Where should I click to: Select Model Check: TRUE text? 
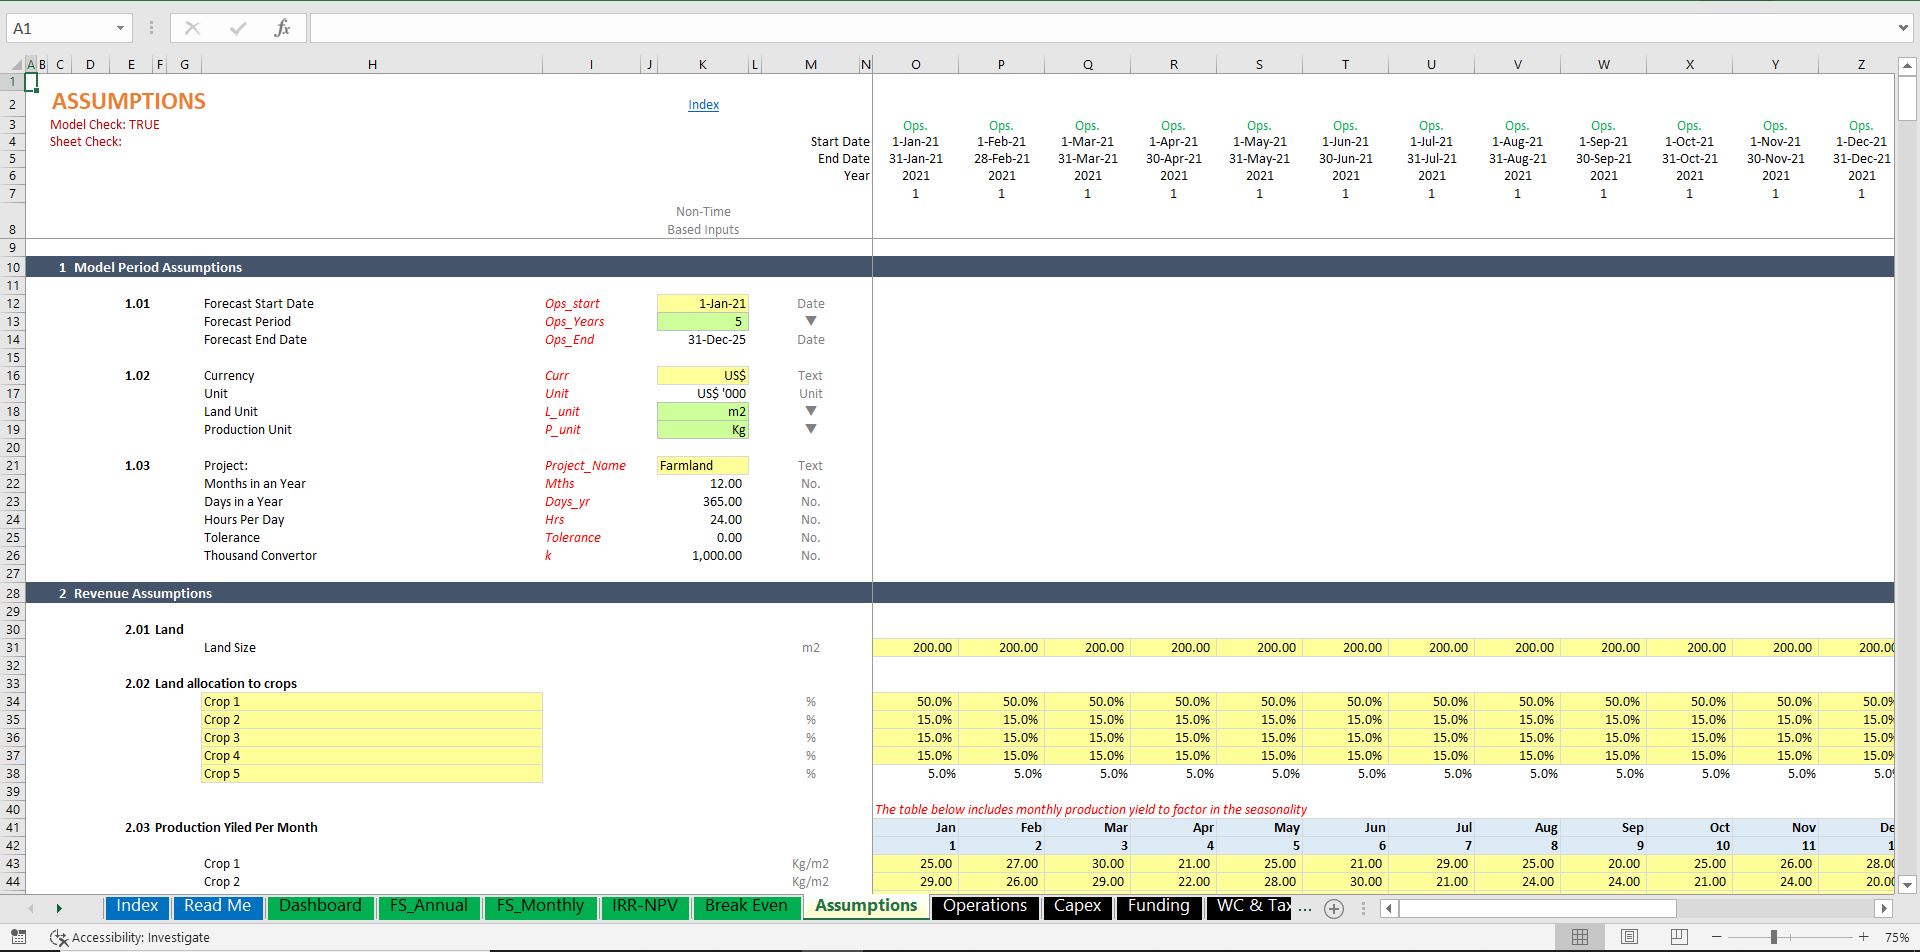point(105,124)
